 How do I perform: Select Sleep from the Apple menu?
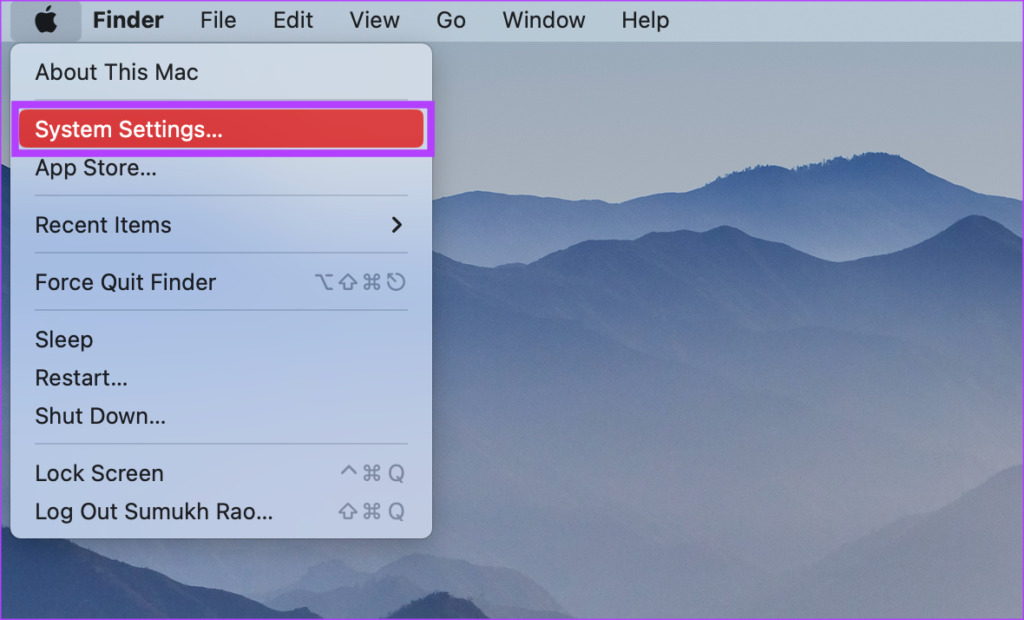(x=221, y=340)
